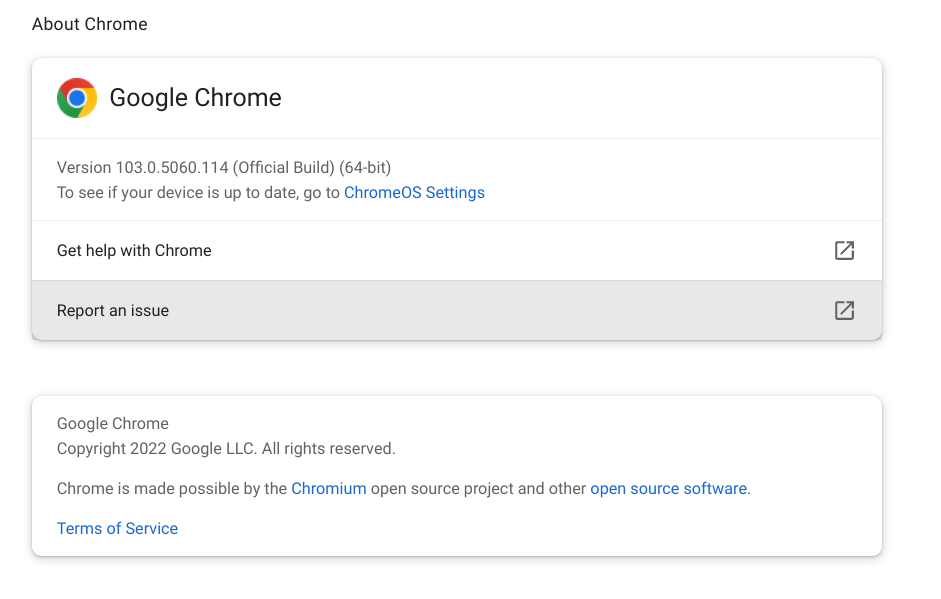Click 'open source project and other' text
Screen dimensions: 941x599
coord(478,489)
